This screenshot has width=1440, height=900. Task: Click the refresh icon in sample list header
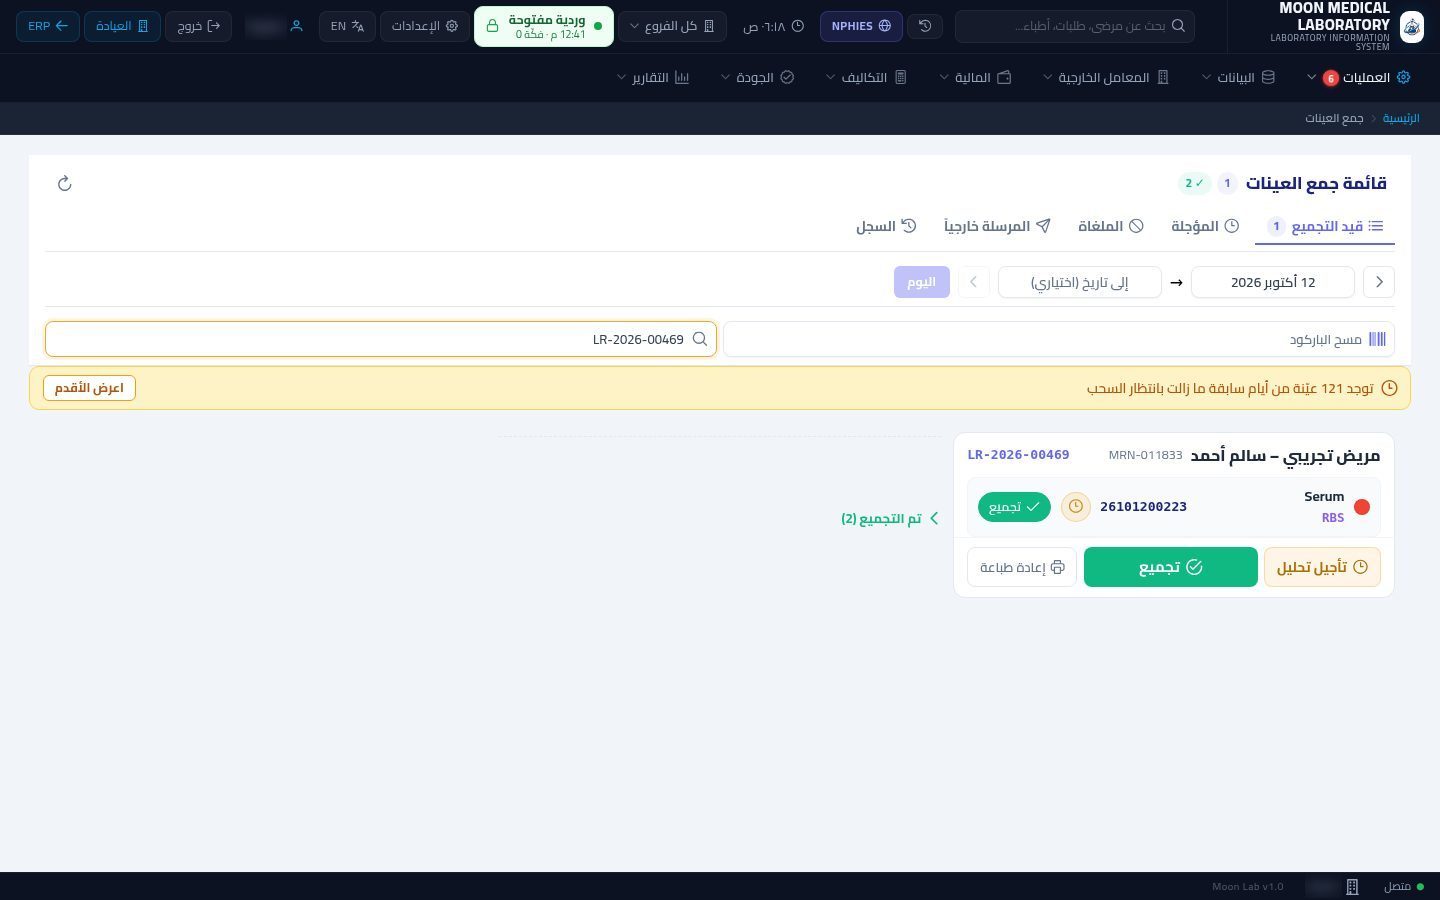point(65,183)
